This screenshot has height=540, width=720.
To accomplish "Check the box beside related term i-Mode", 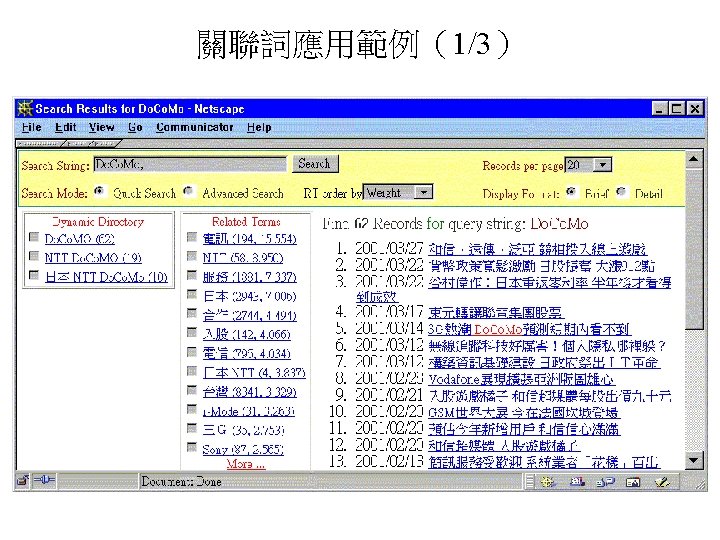I will coord(192,409).
